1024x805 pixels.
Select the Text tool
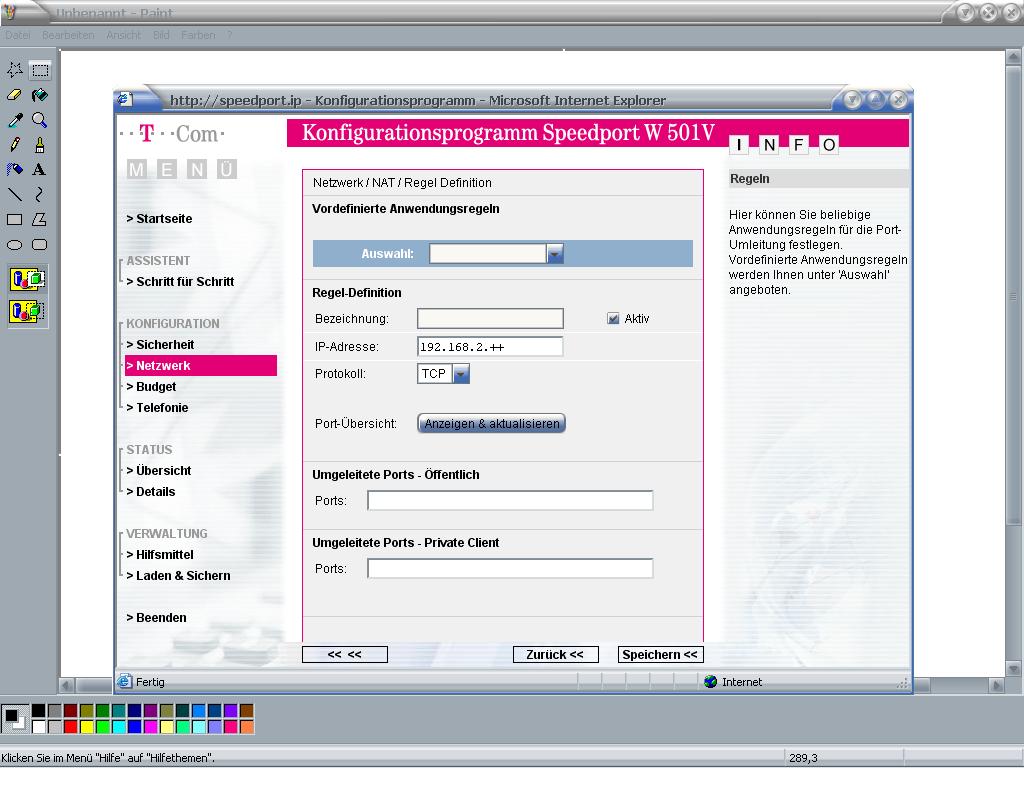[39, 170]
